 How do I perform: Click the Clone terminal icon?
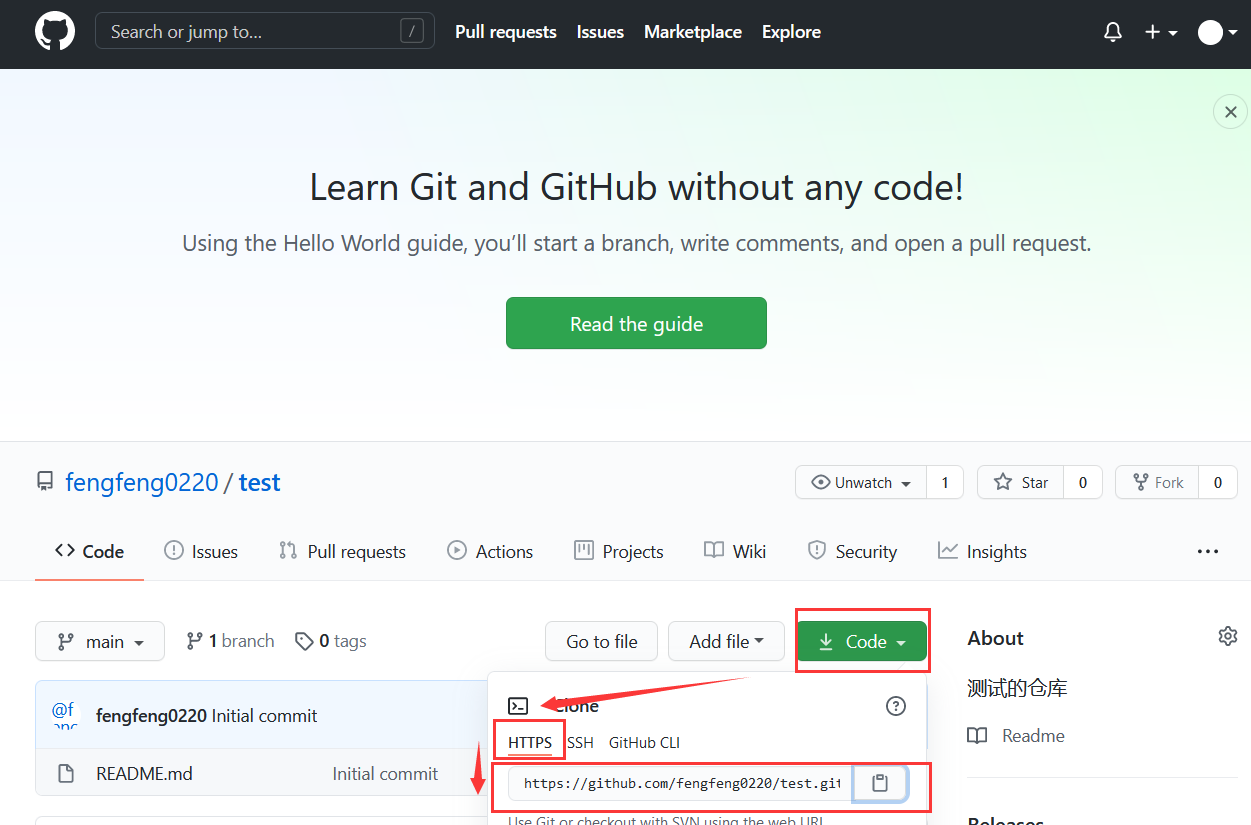coord(518,706)
